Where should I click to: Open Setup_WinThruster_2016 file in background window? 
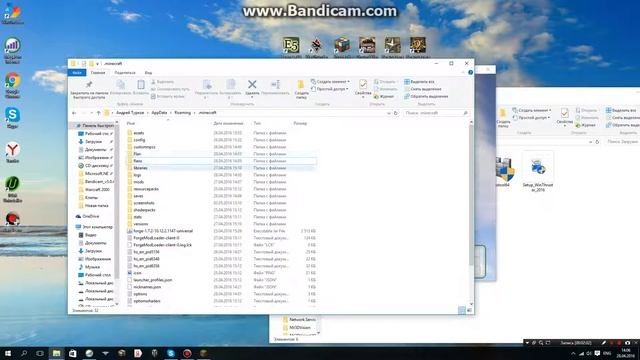pyautogui.click(x=538, y=171)
